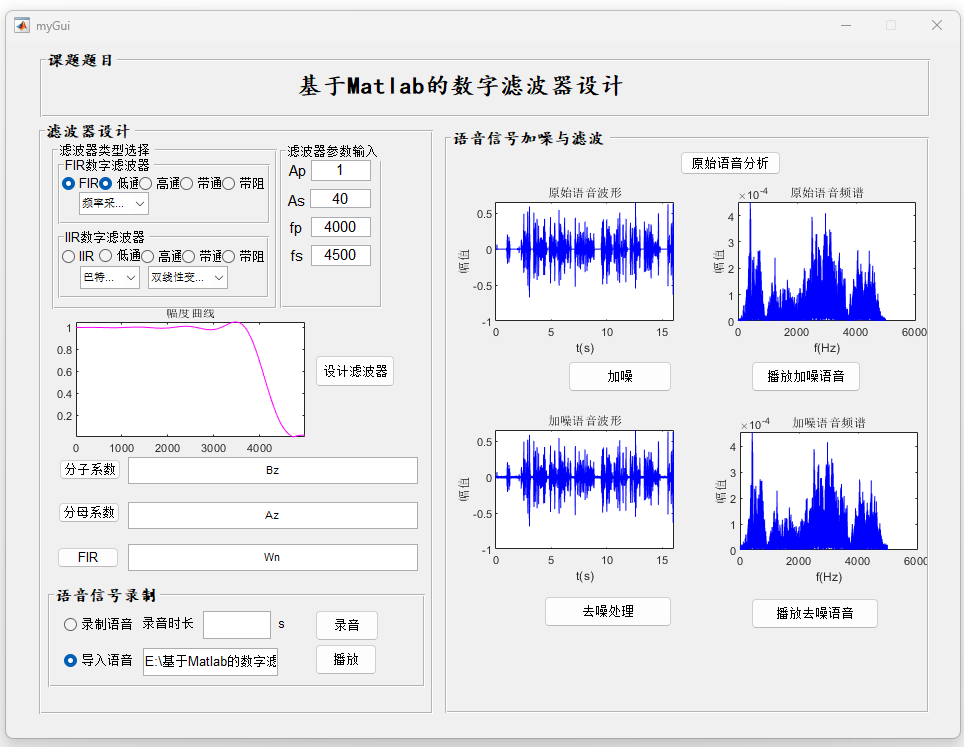Screen dimensions: 964x747
Task: Click the fs frequency input field
Action: [341, 255]
